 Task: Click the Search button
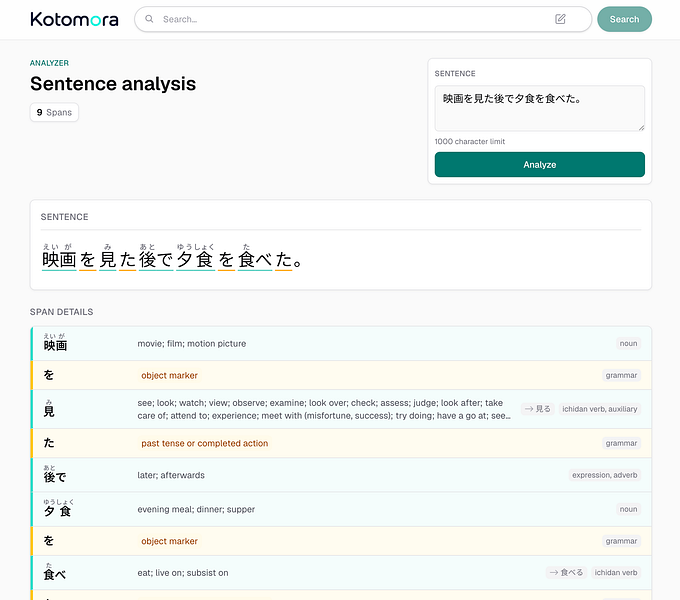click(624, 19)
